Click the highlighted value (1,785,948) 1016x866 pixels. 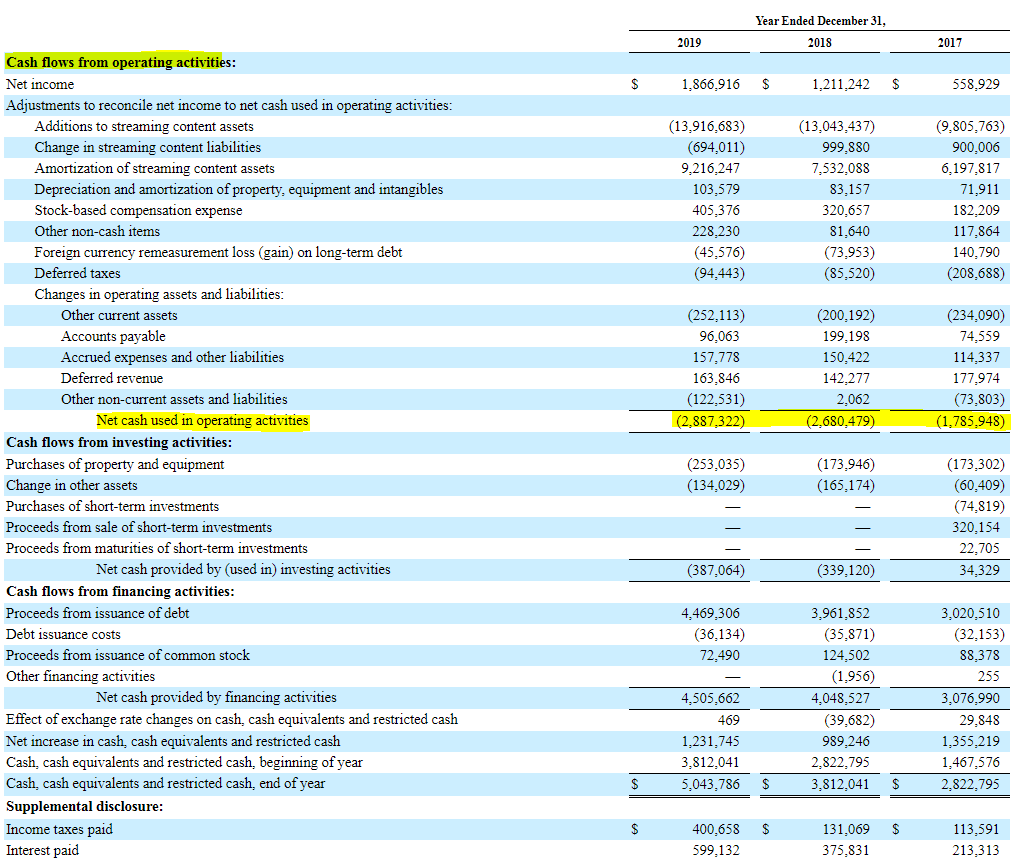point(971,421)
